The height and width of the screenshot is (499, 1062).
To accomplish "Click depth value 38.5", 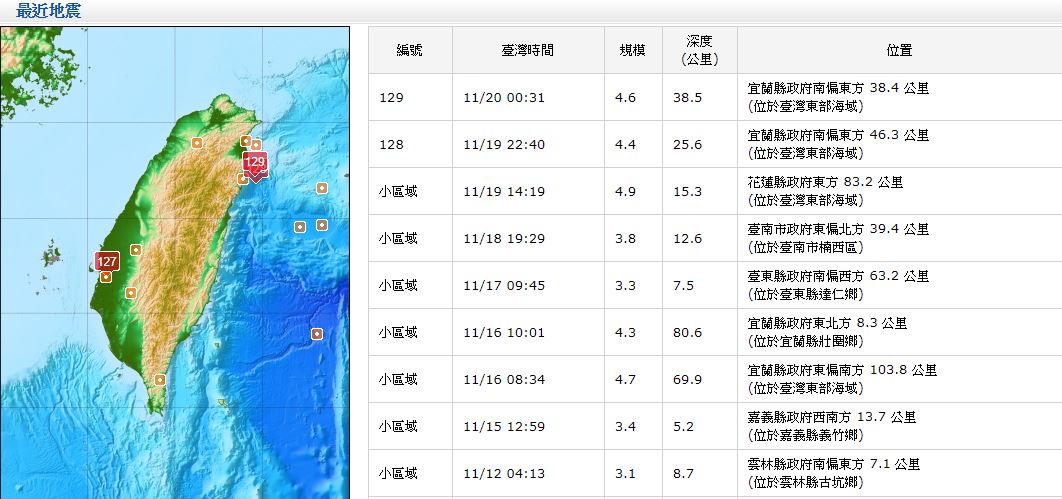I will 687,97.
